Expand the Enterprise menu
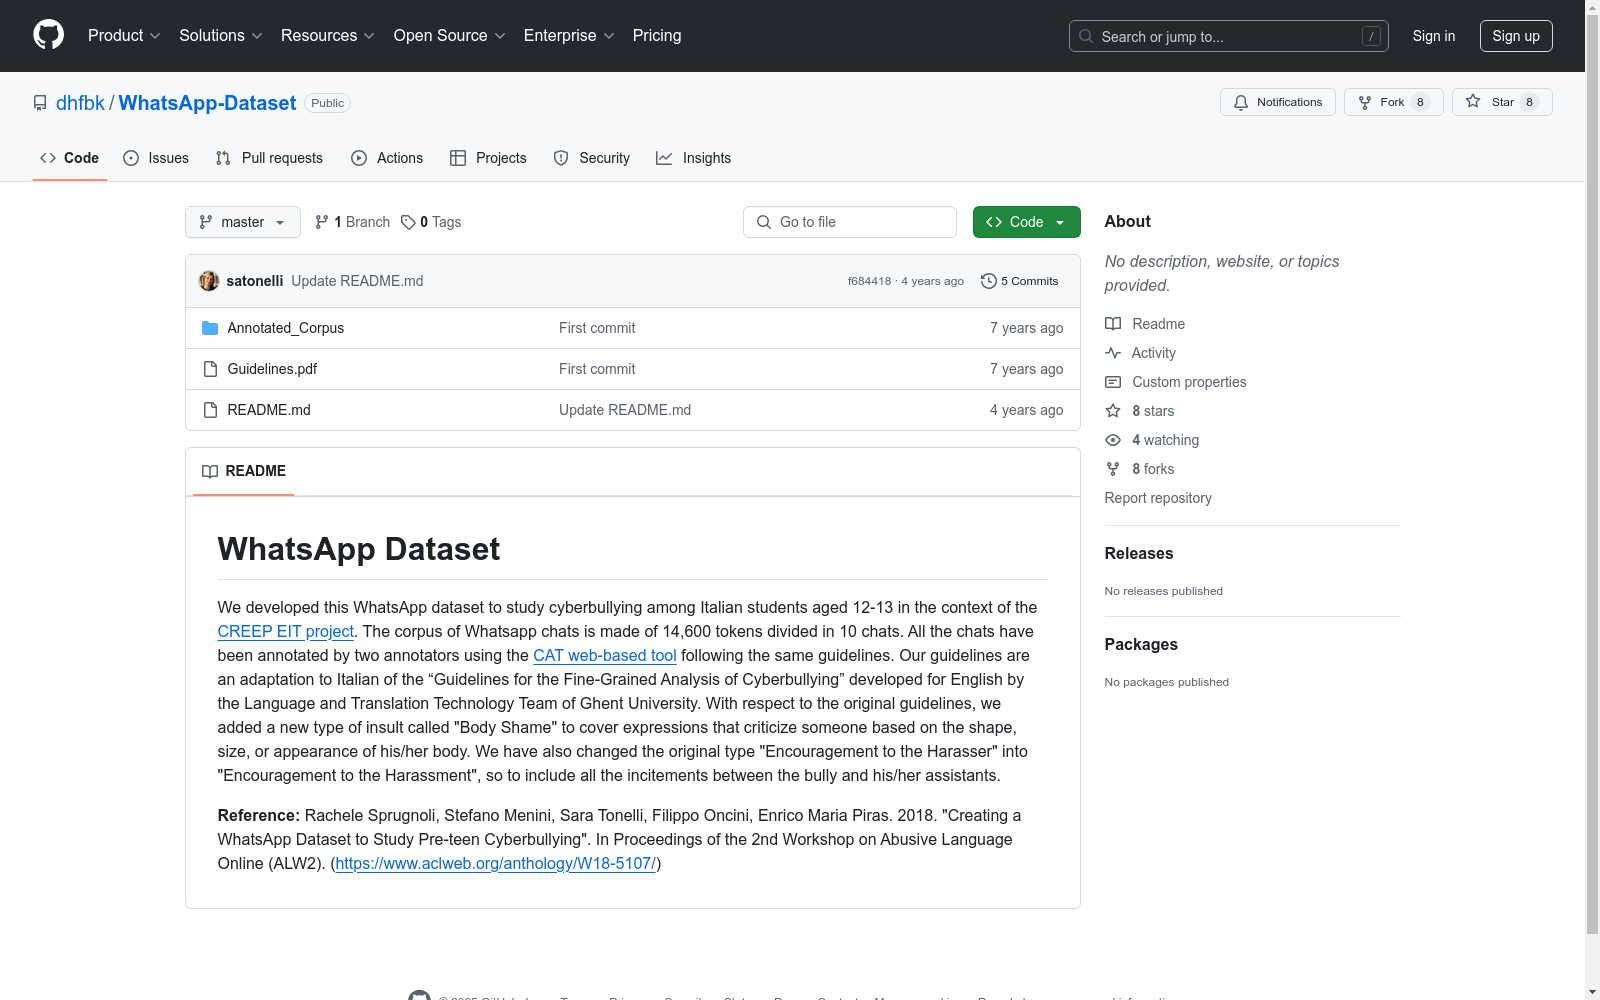 pyautogui.click(x=568, y=36)
